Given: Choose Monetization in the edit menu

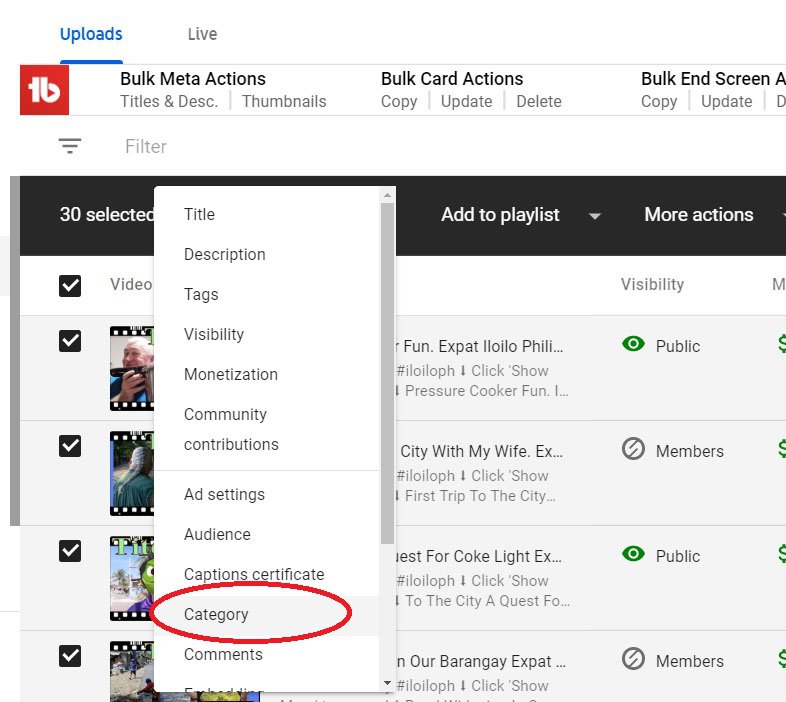Looking at the screenshot, I should [231, 374].
